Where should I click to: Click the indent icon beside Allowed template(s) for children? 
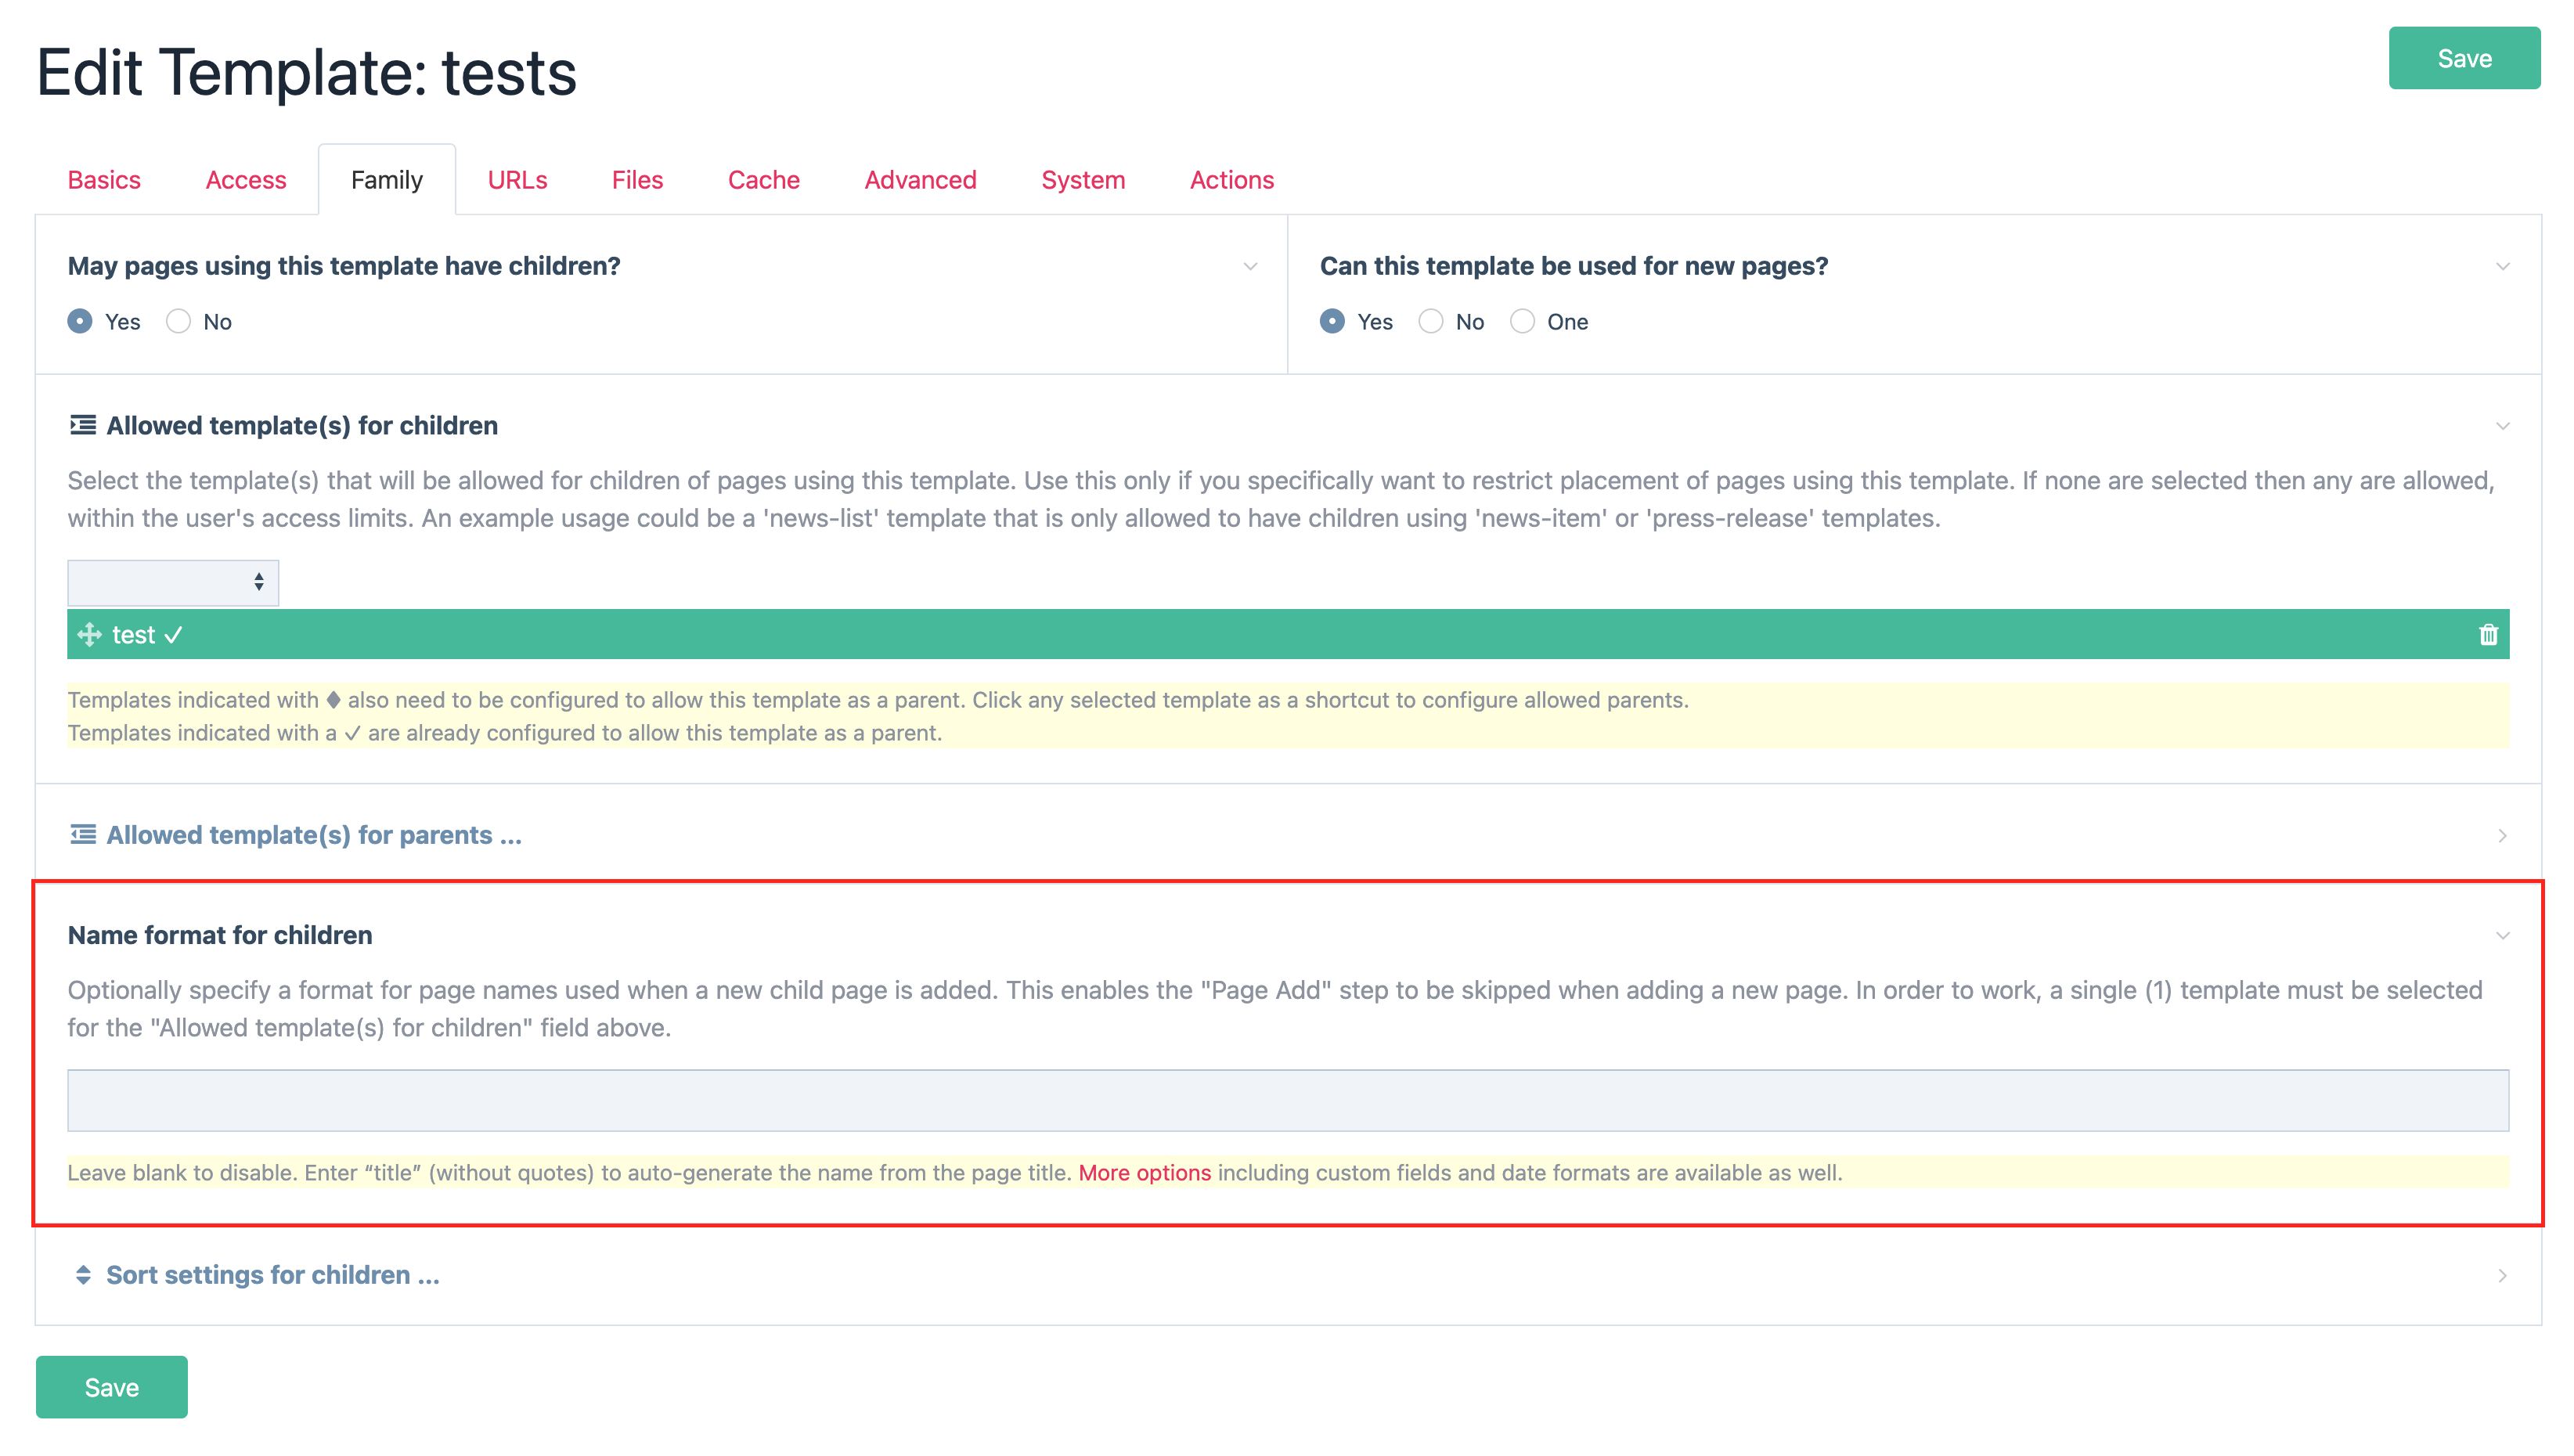[83, 426]
